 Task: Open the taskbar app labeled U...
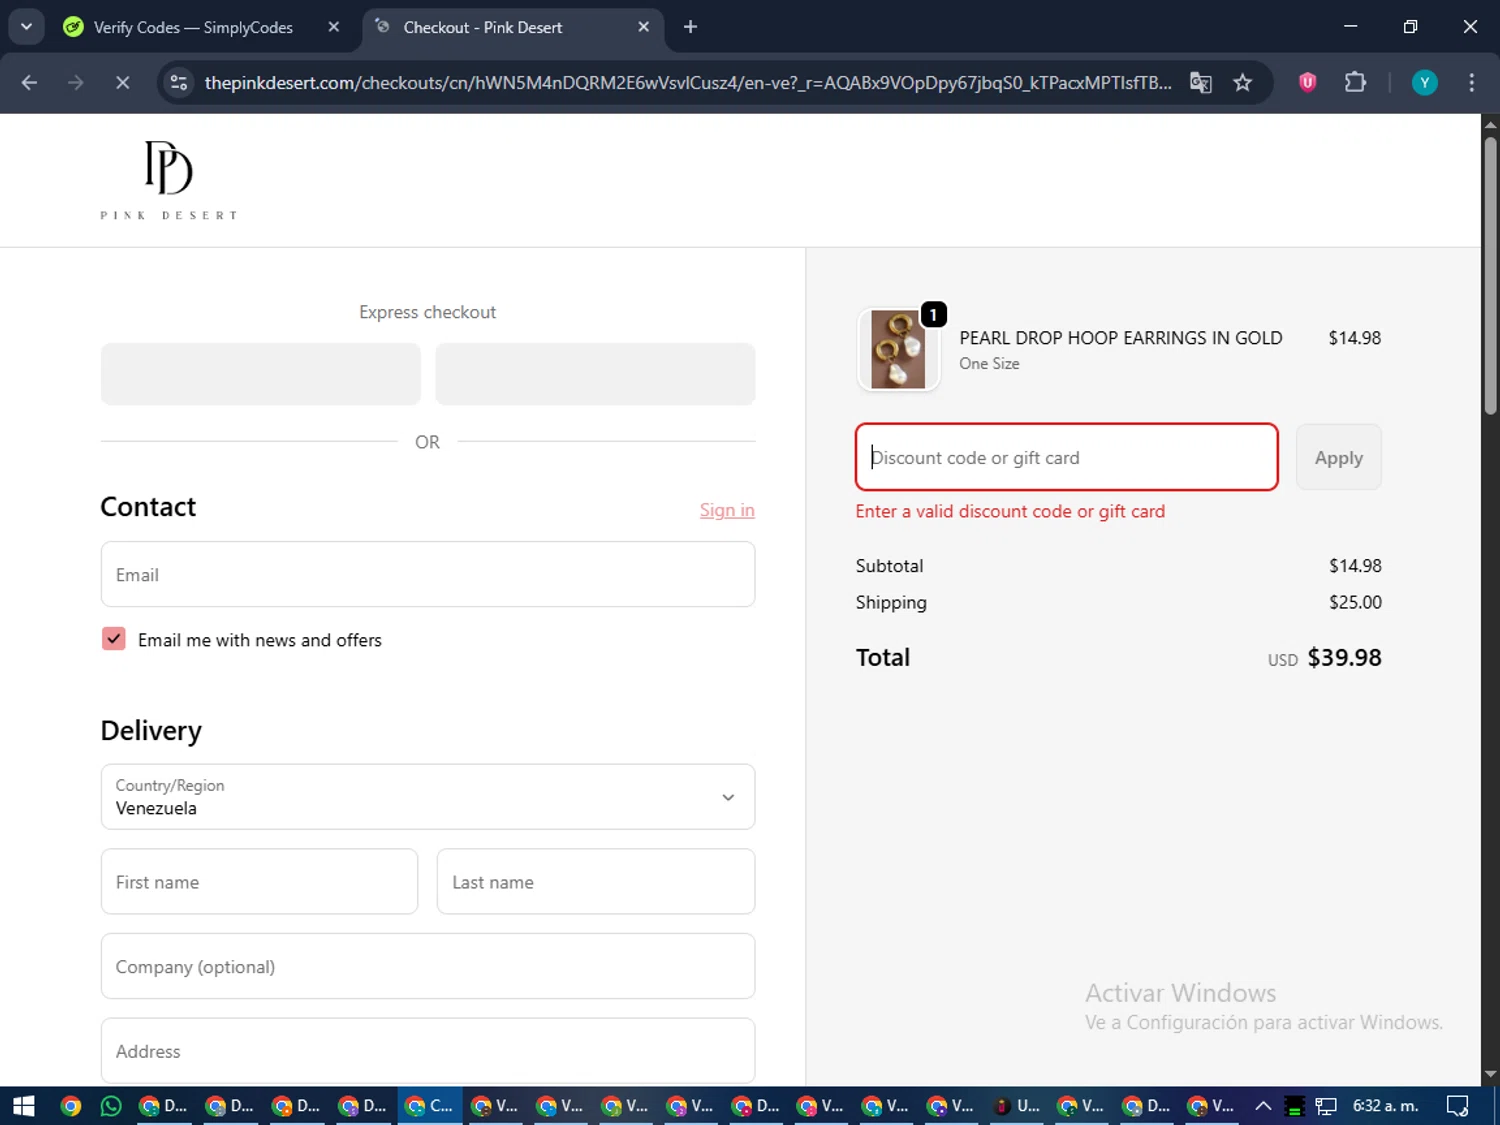[x=1016, y=1106]
